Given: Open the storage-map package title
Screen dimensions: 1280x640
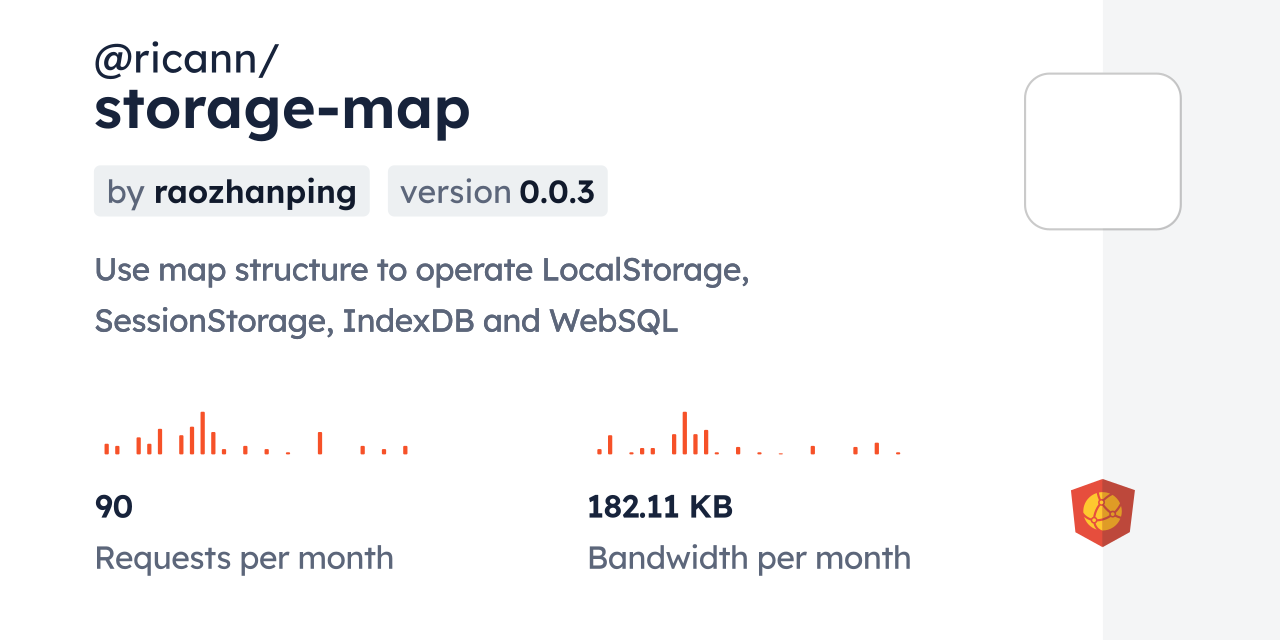Looking at the screenshot, I should (x=282, y=110).
